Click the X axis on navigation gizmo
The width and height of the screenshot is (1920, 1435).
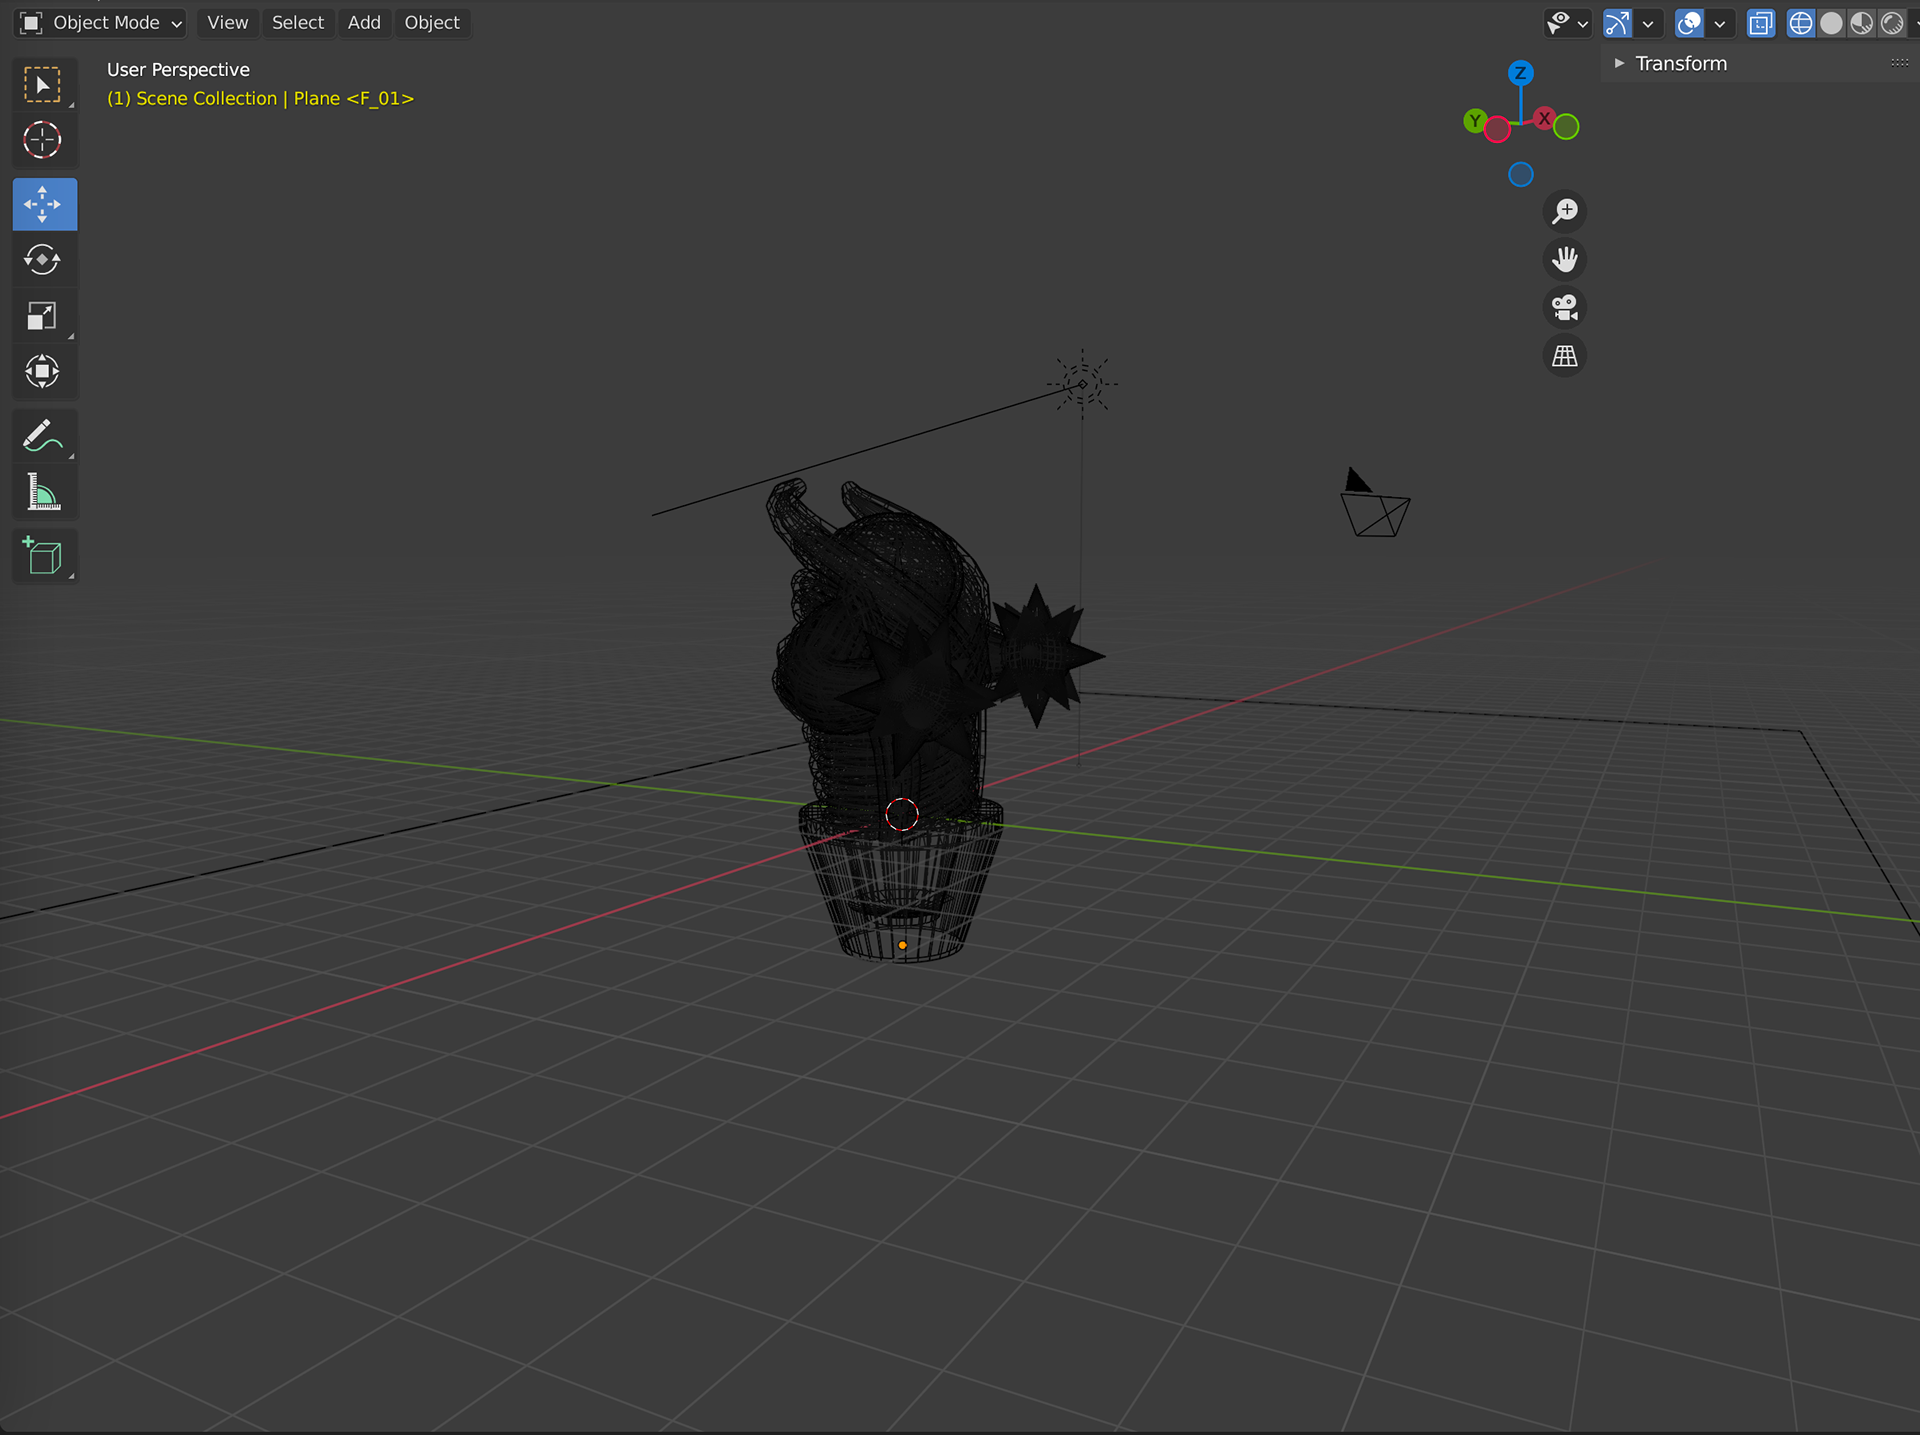tap(1544, 118)
